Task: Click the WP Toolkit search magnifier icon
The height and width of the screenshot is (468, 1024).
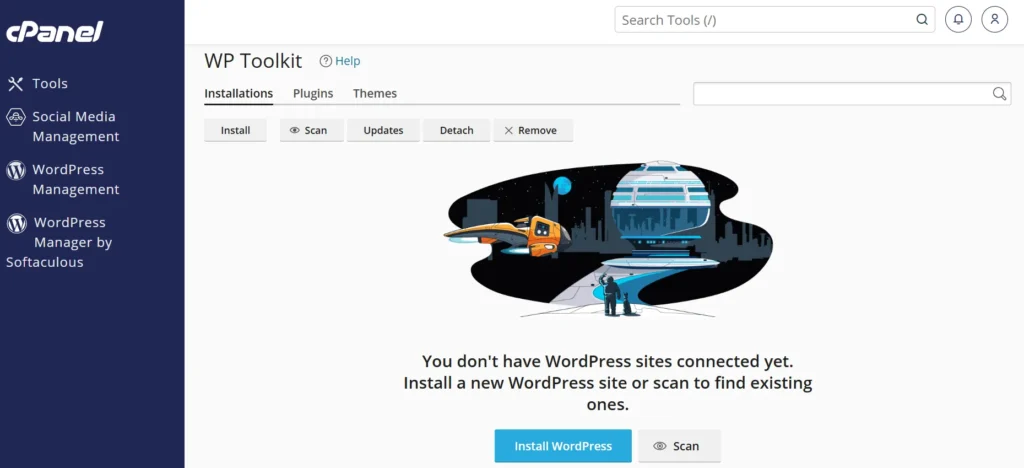Action: coord(999,93)
